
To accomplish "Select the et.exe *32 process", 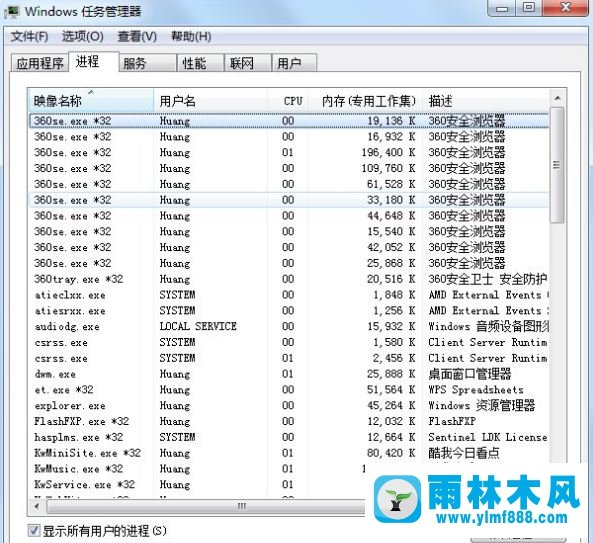I will tap(289, 390).
